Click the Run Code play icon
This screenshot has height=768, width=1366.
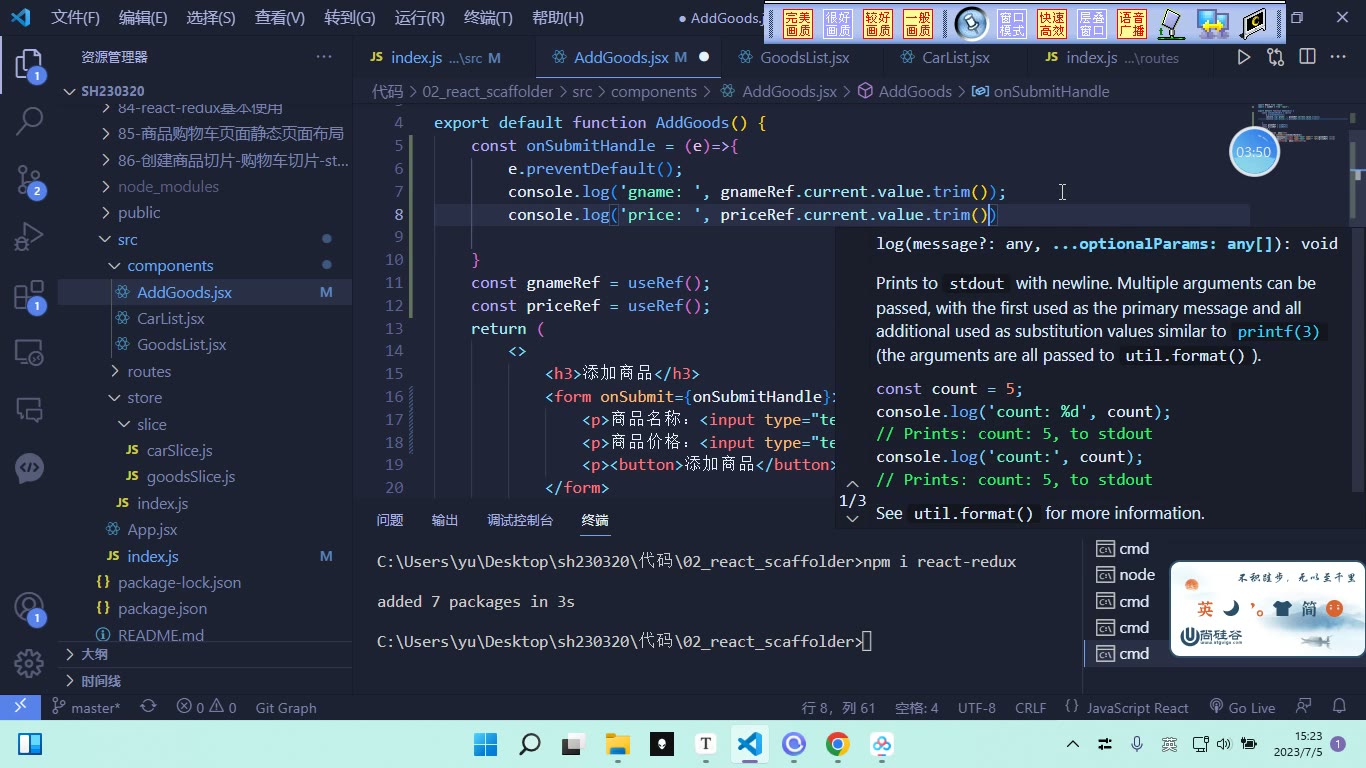click(x=1243, y=57)
